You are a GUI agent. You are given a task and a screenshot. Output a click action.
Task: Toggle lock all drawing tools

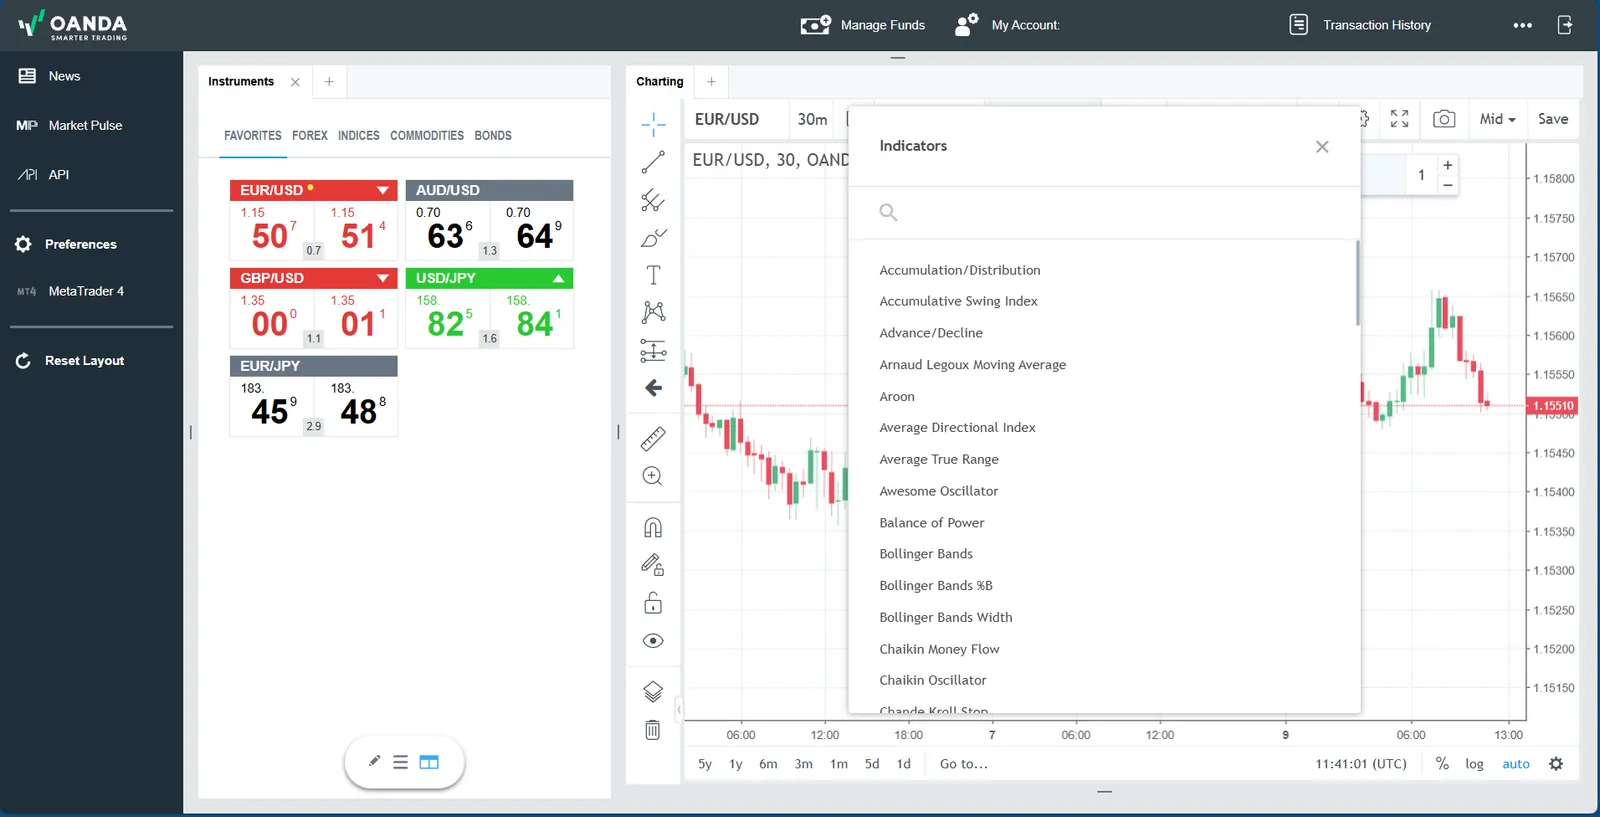coord(653,603)
